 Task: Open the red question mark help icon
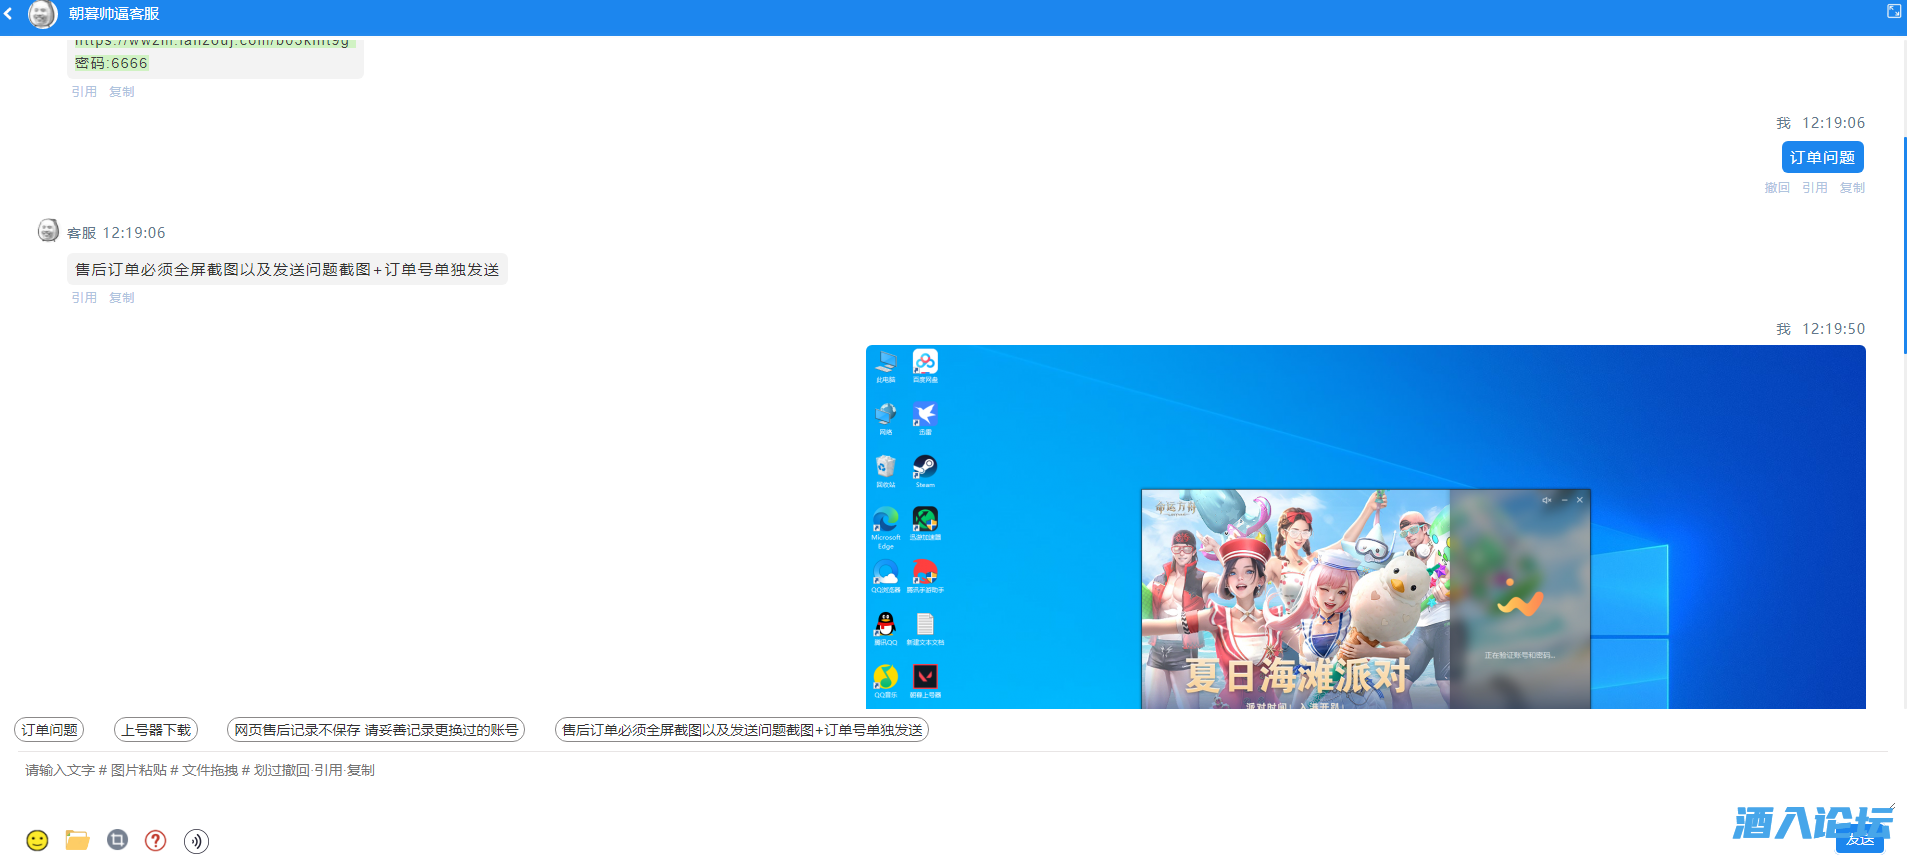click(156, 840)
